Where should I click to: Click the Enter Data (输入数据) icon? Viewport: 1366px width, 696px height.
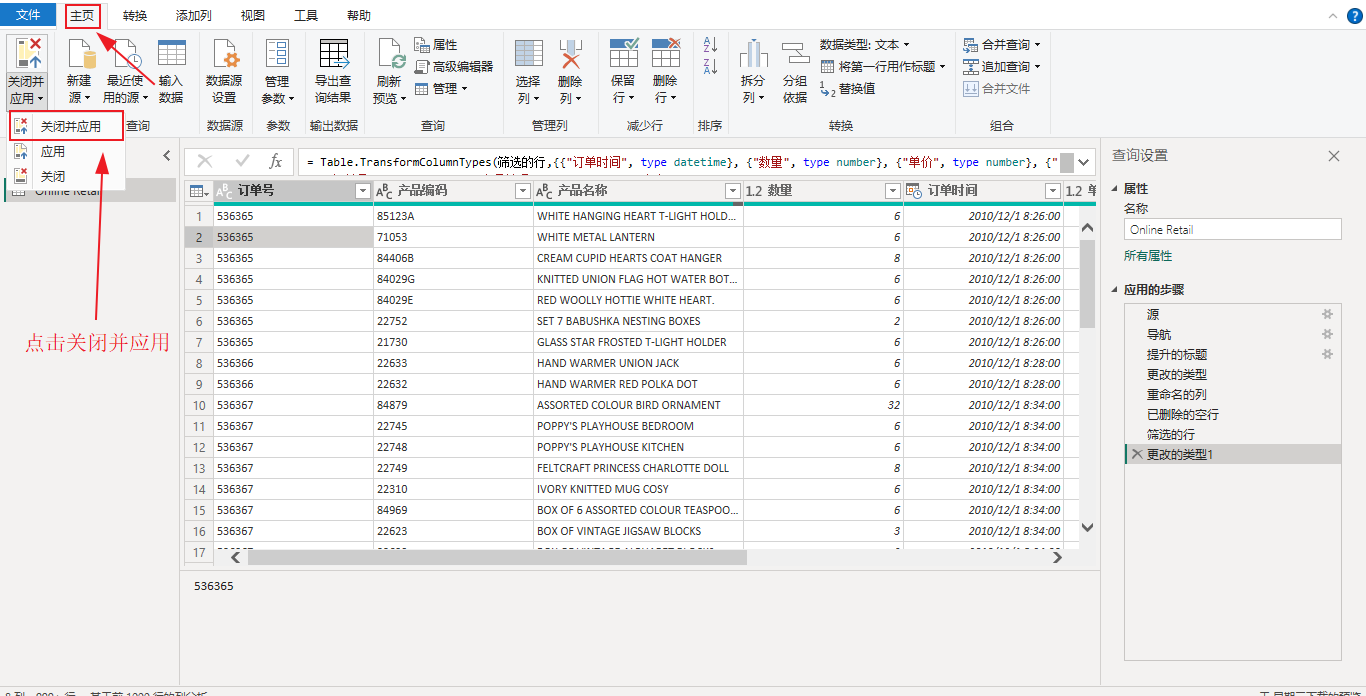171,54
